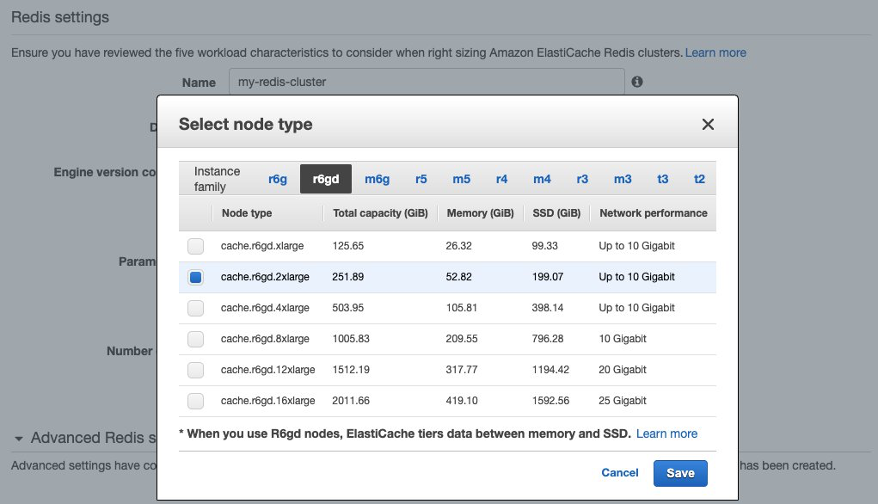Click the 105.81 memory value
This screenshot has width=879, height=504.
[x=461, y=307]
